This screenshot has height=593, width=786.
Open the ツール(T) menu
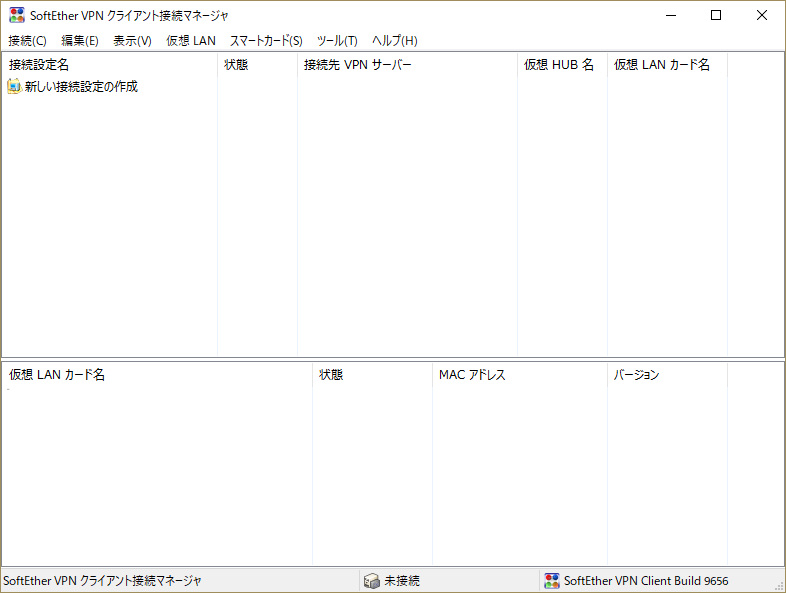pyautogui.click(x=337, y=41)
